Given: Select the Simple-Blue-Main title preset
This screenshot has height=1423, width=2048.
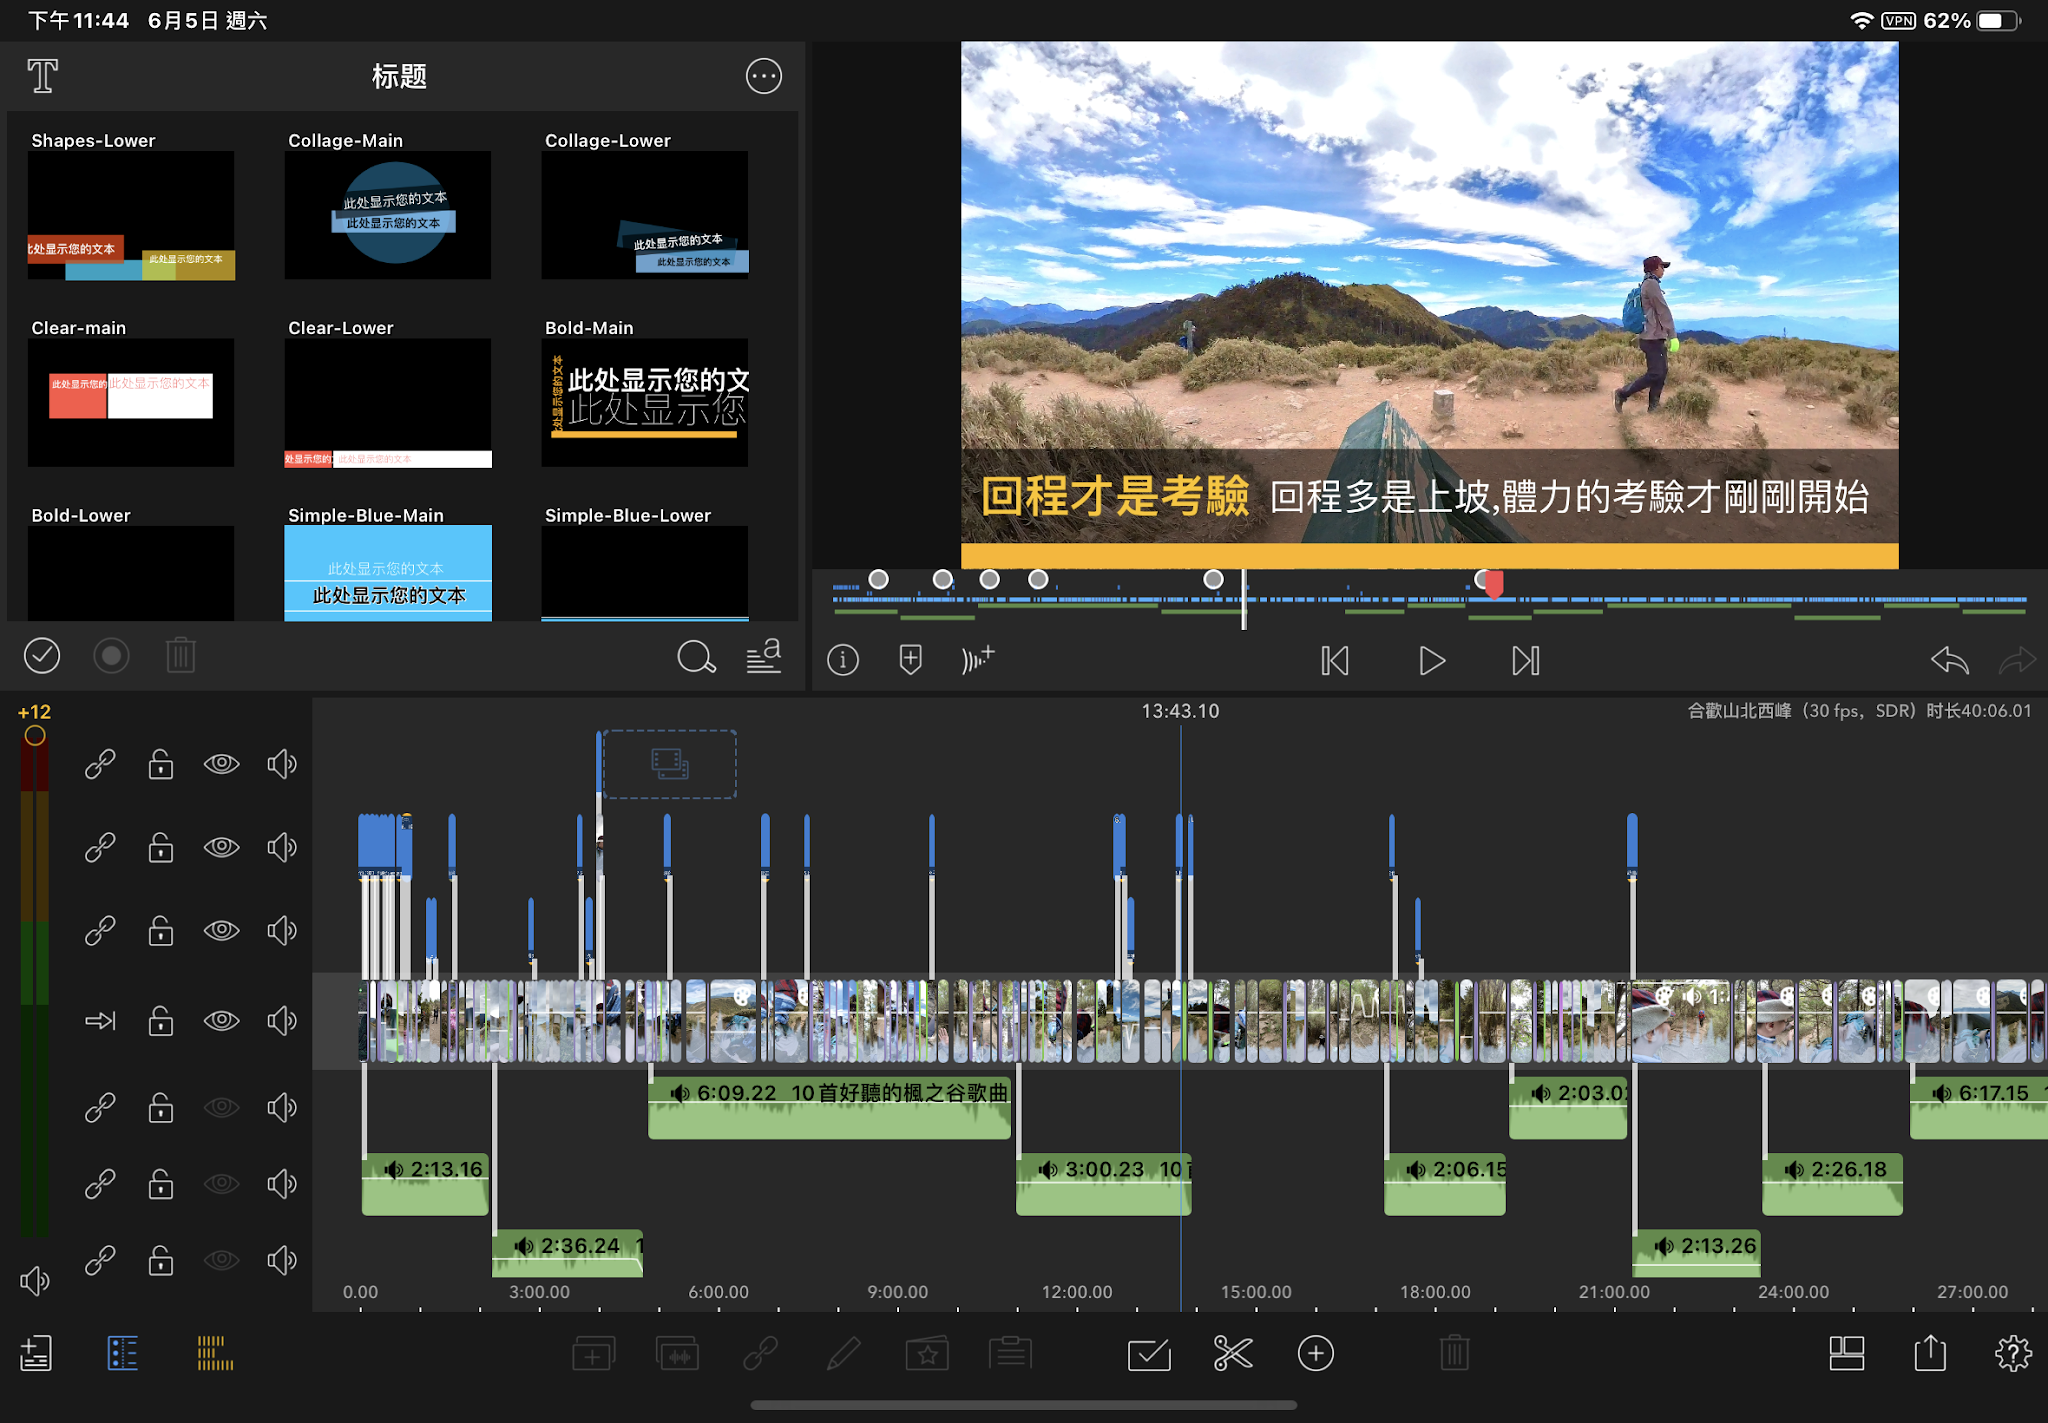Looking at the screenshot, I should coord(388,573).
